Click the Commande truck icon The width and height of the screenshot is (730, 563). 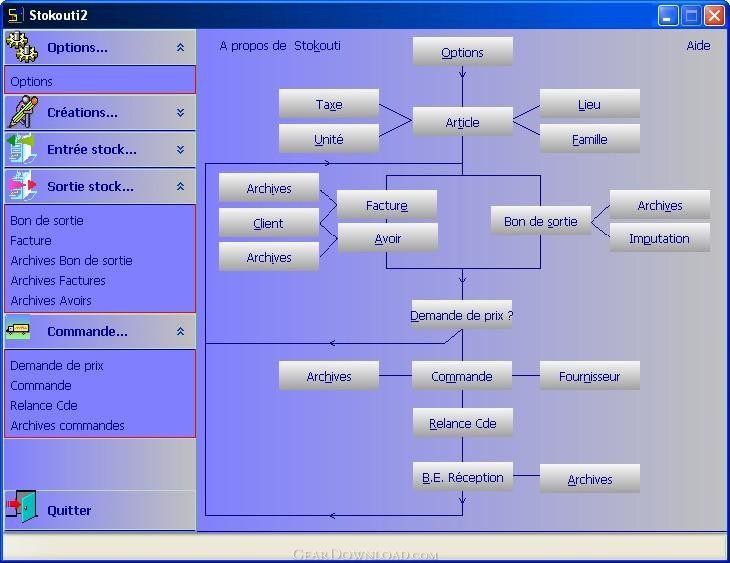click(x=18, y=330)
